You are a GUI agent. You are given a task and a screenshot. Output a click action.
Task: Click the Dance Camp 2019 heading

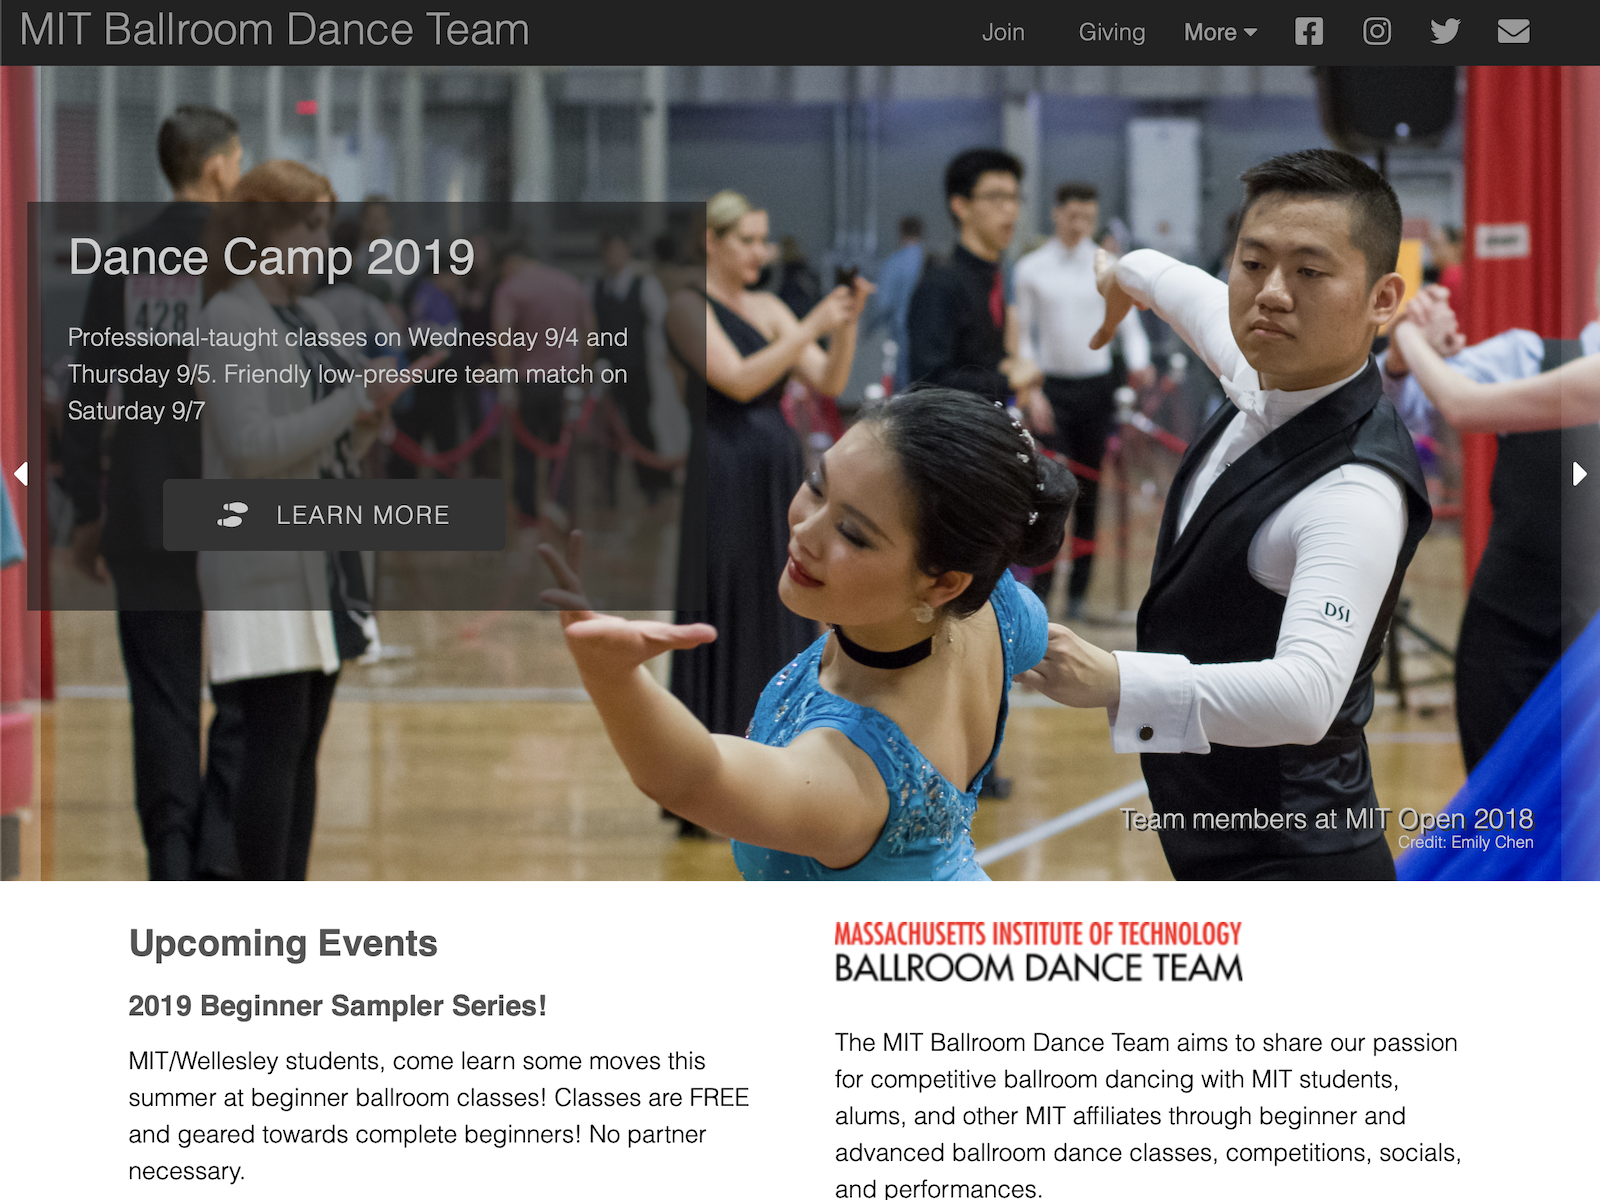(271, 257)
